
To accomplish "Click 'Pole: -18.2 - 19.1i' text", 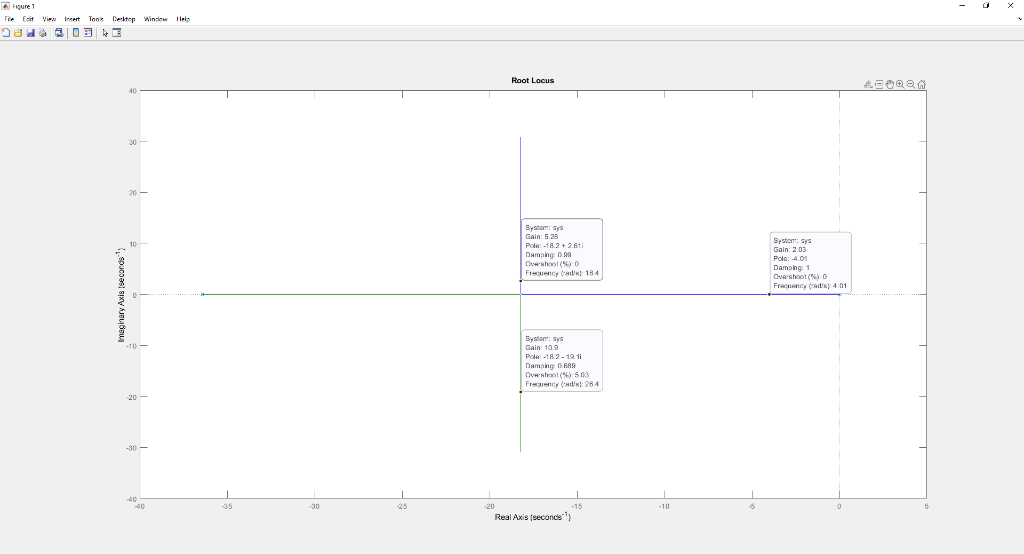I will (x=553, y=357).
